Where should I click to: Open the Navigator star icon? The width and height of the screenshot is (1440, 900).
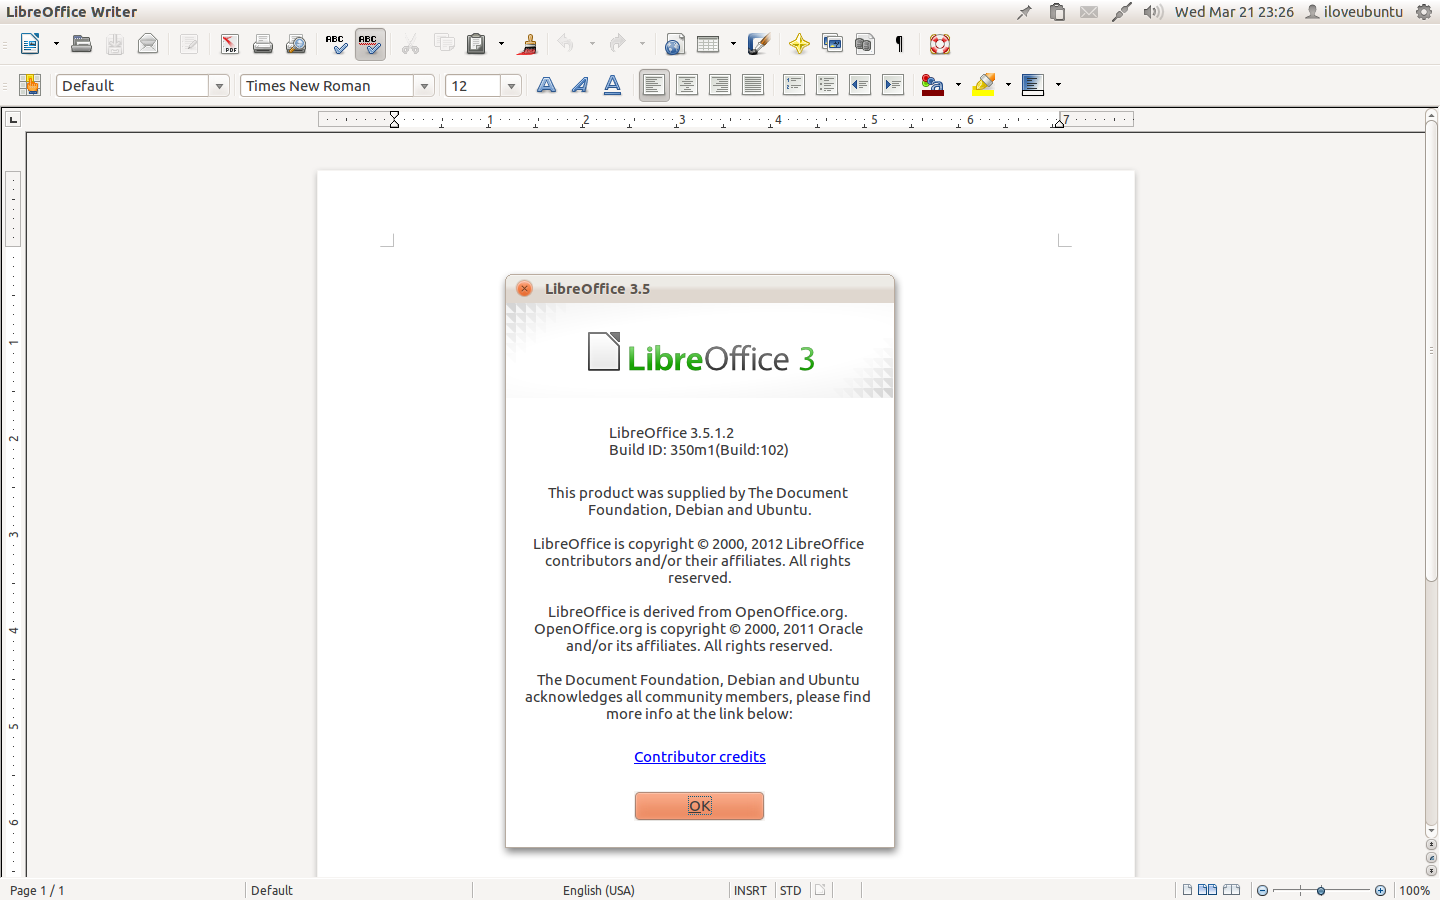799,44
